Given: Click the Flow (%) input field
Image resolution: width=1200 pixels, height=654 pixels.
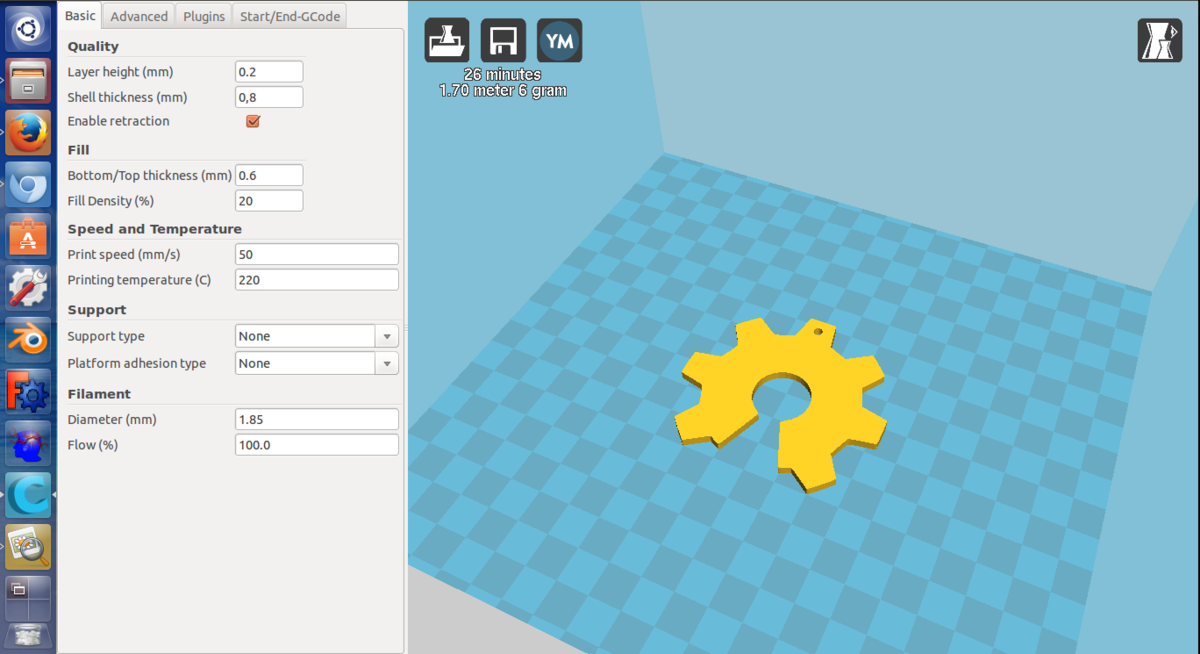Looking at the screenshot, I should [x=317, y=445].
